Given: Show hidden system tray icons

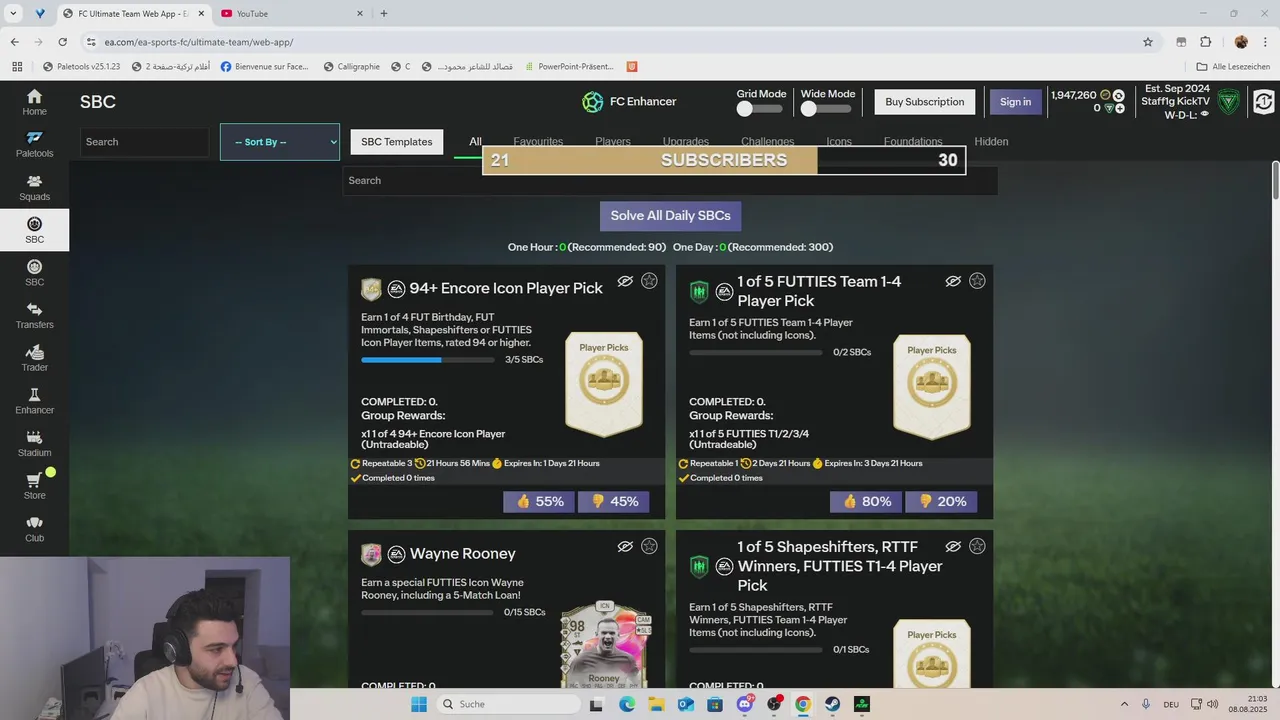Looking at the screenshot, I should [x=1124, y=704].
